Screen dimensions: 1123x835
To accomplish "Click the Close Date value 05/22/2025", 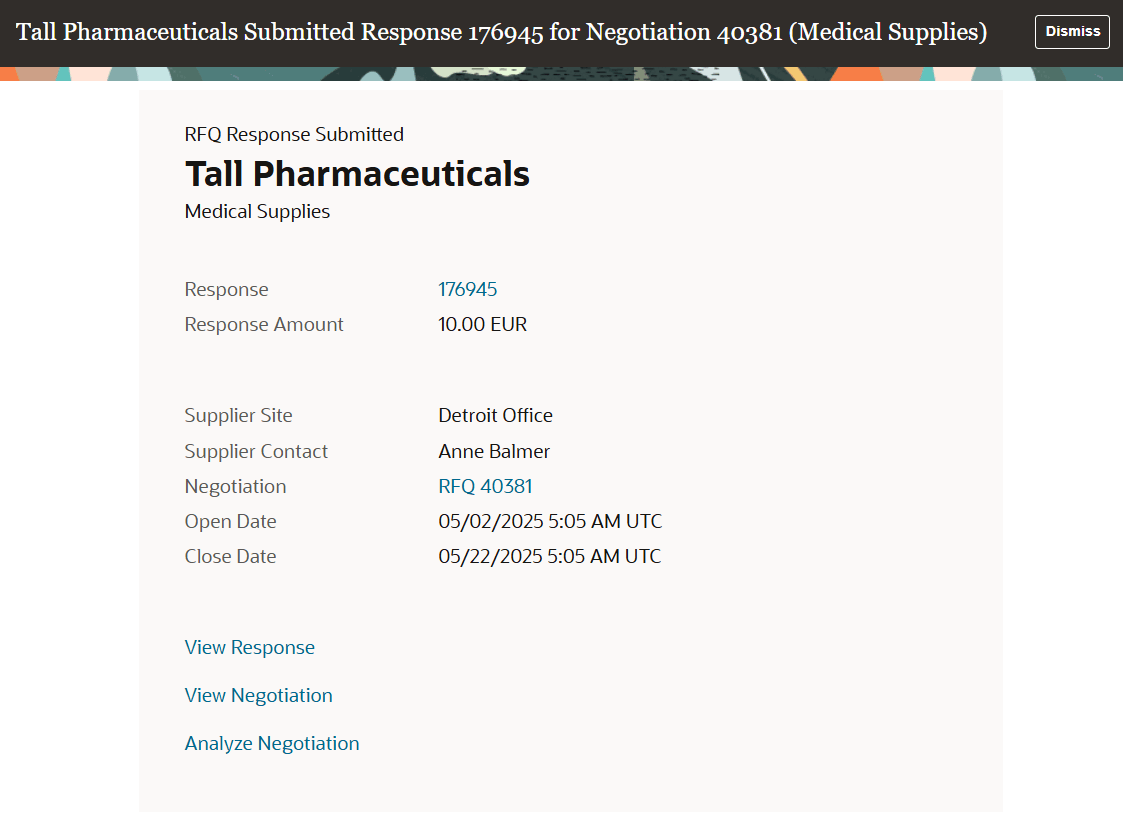I will [x=549, y=556].
